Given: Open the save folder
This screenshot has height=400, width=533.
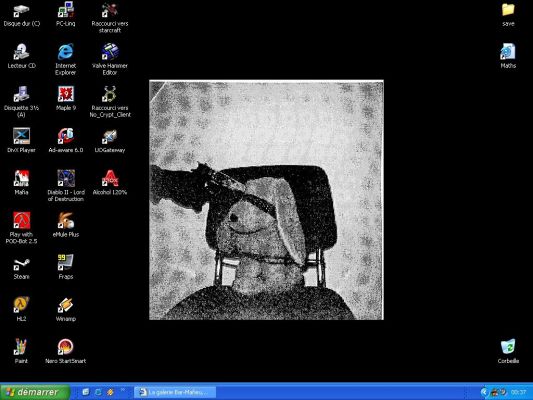Looking at the screenshot, I should [x=508, y=15].
